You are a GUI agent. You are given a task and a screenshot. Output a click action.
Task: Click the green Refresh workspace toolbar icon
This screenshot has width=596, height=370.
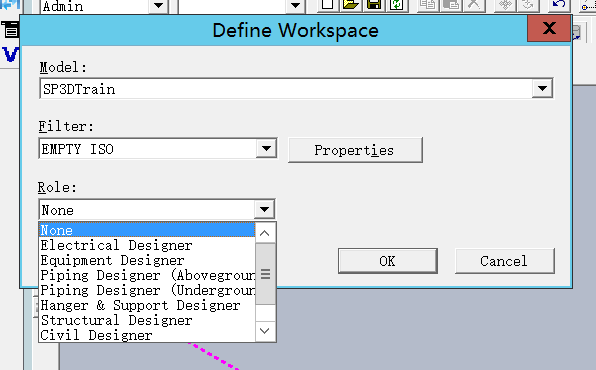pyautogui.click(x=396, y=5)
